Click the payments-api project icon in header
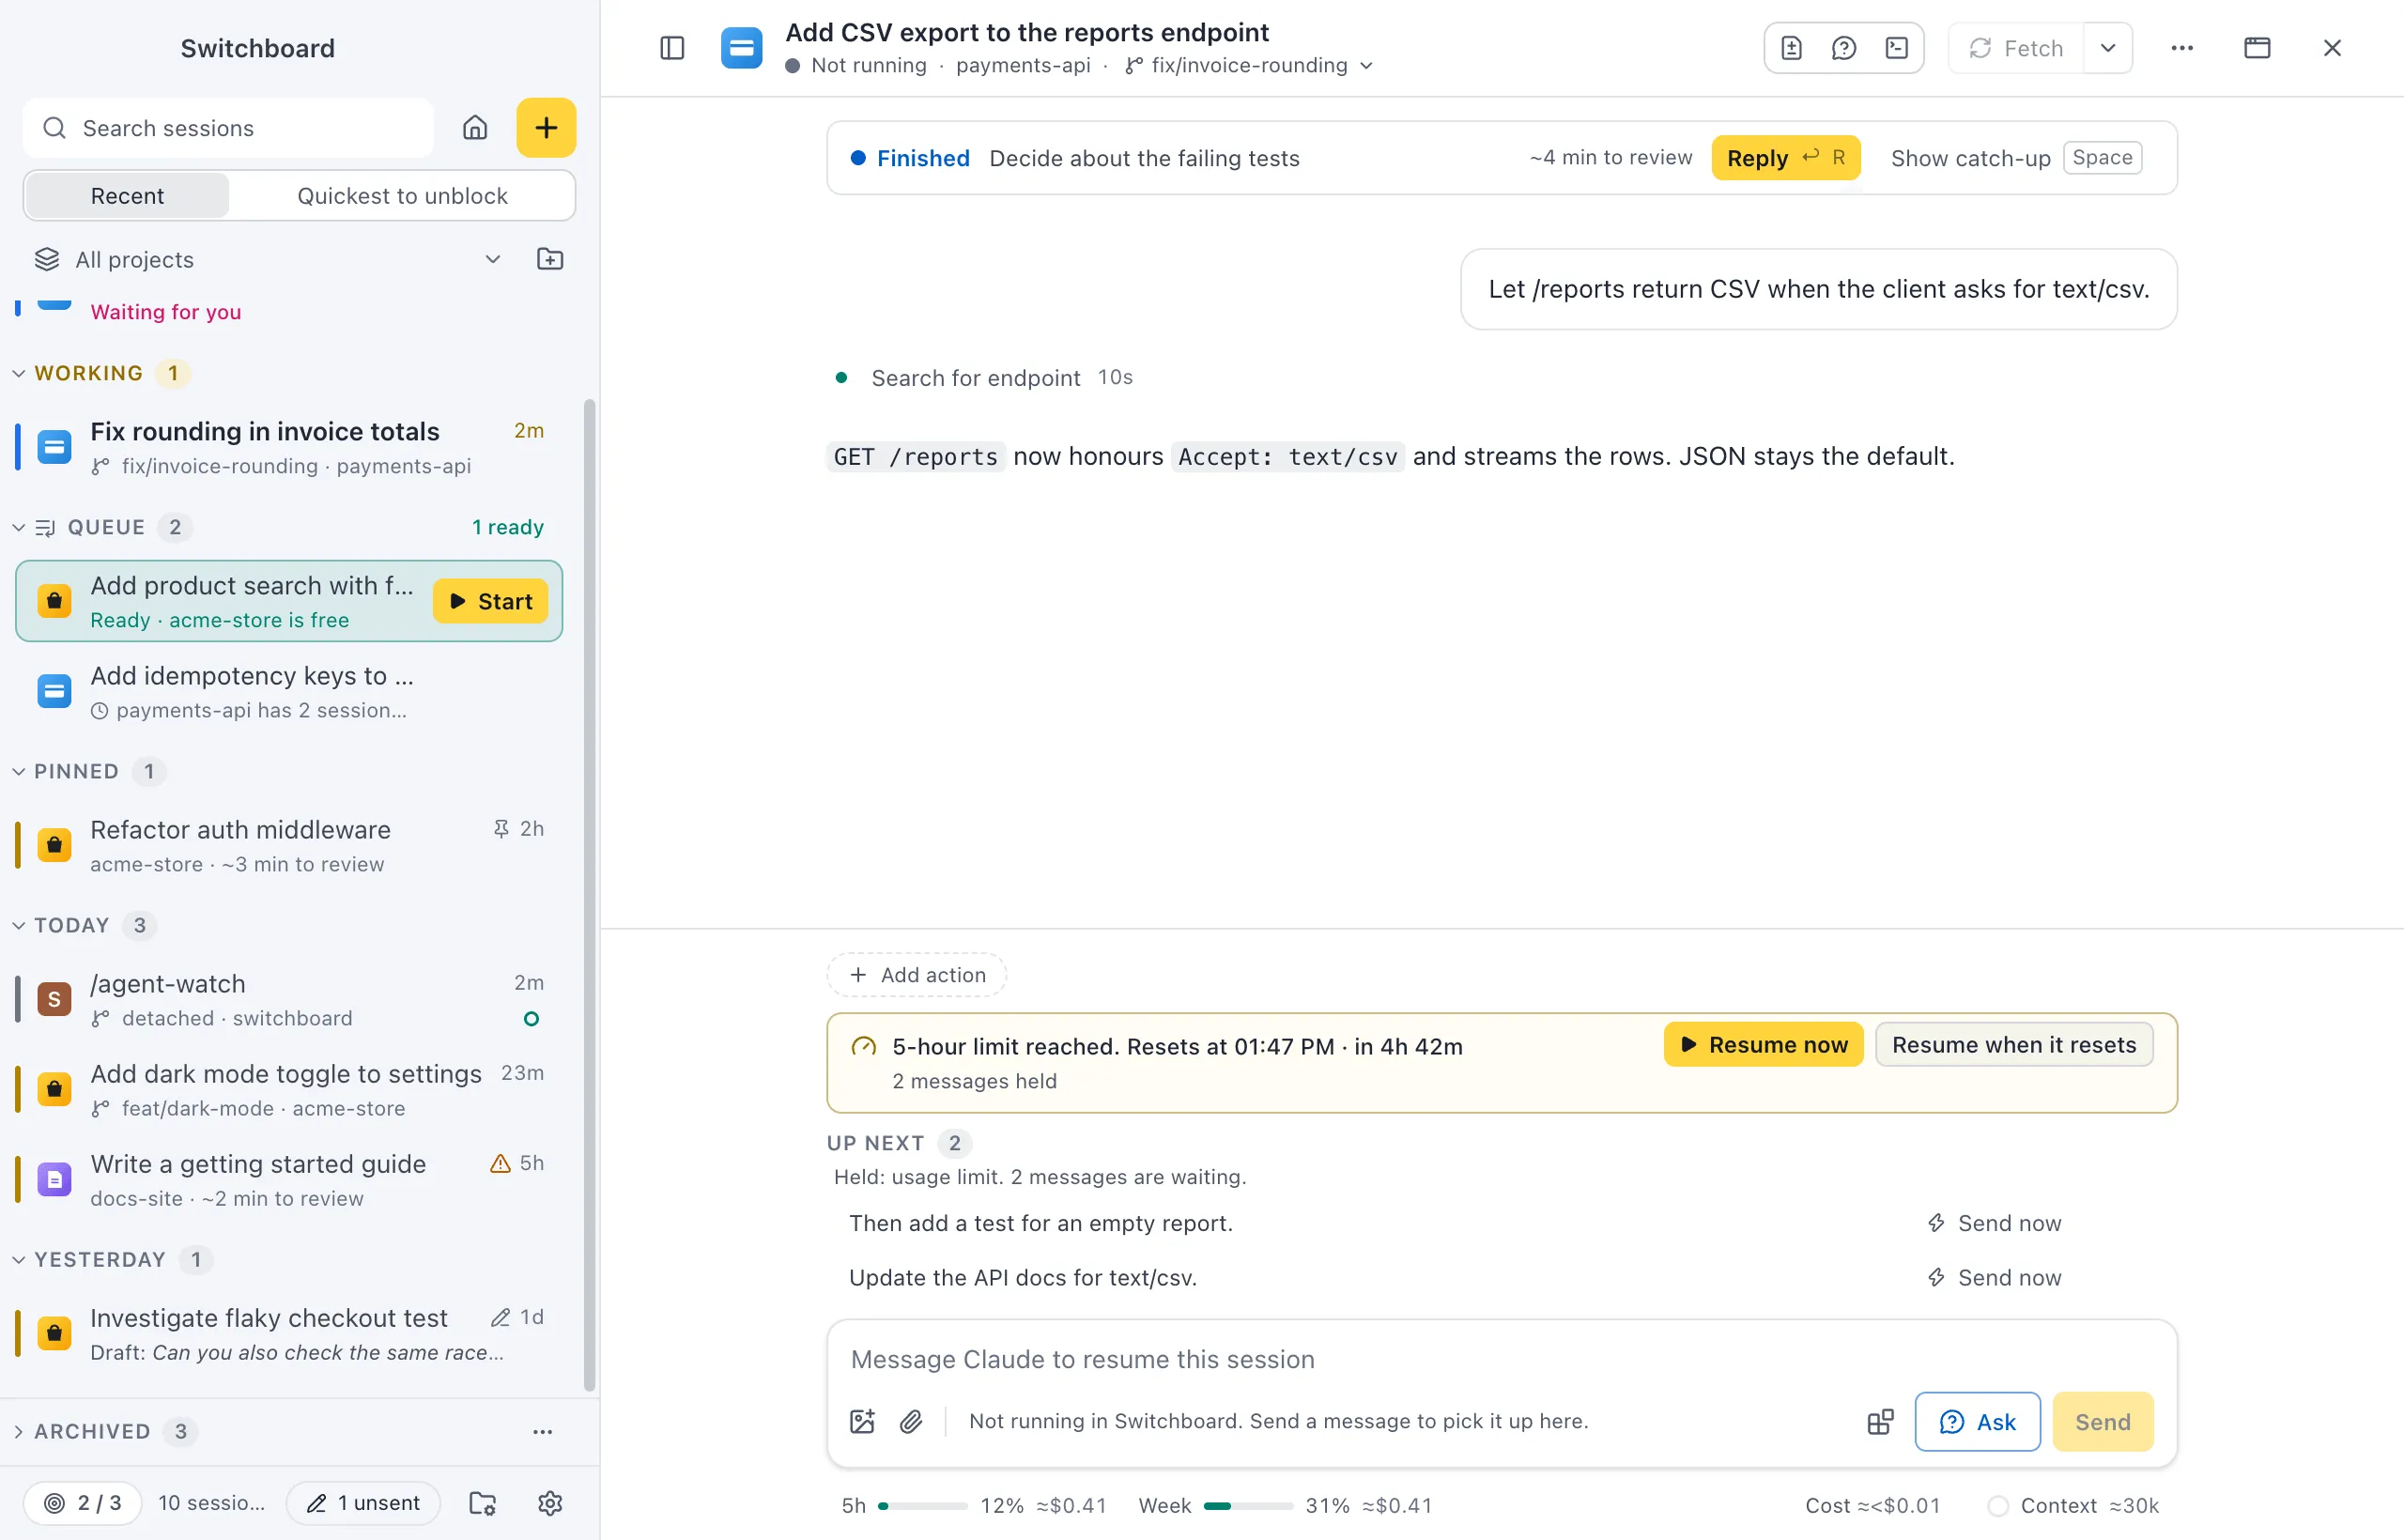The width and height of the screenshot is (2404, 1540). 741,48
